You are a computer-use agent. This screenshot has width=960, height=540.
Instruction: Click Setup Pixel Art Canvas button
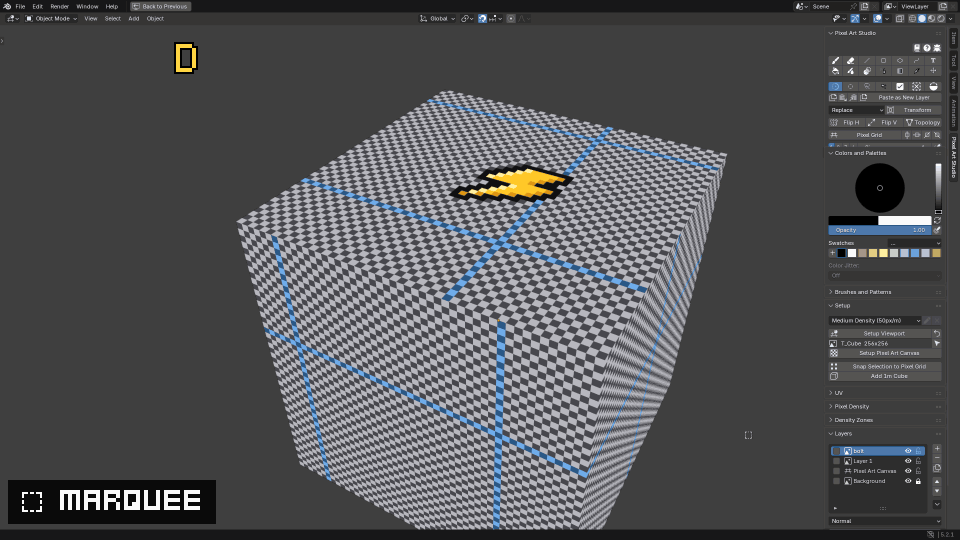(x=885, y=353)
